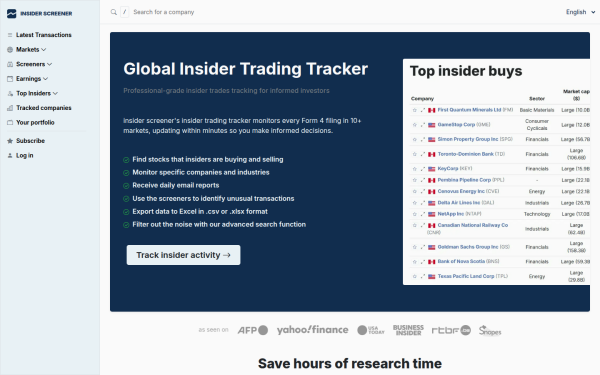The height and width of the screenshot is (375, 600).
Task: Click the Snopes logo
Action: point(490,330)
